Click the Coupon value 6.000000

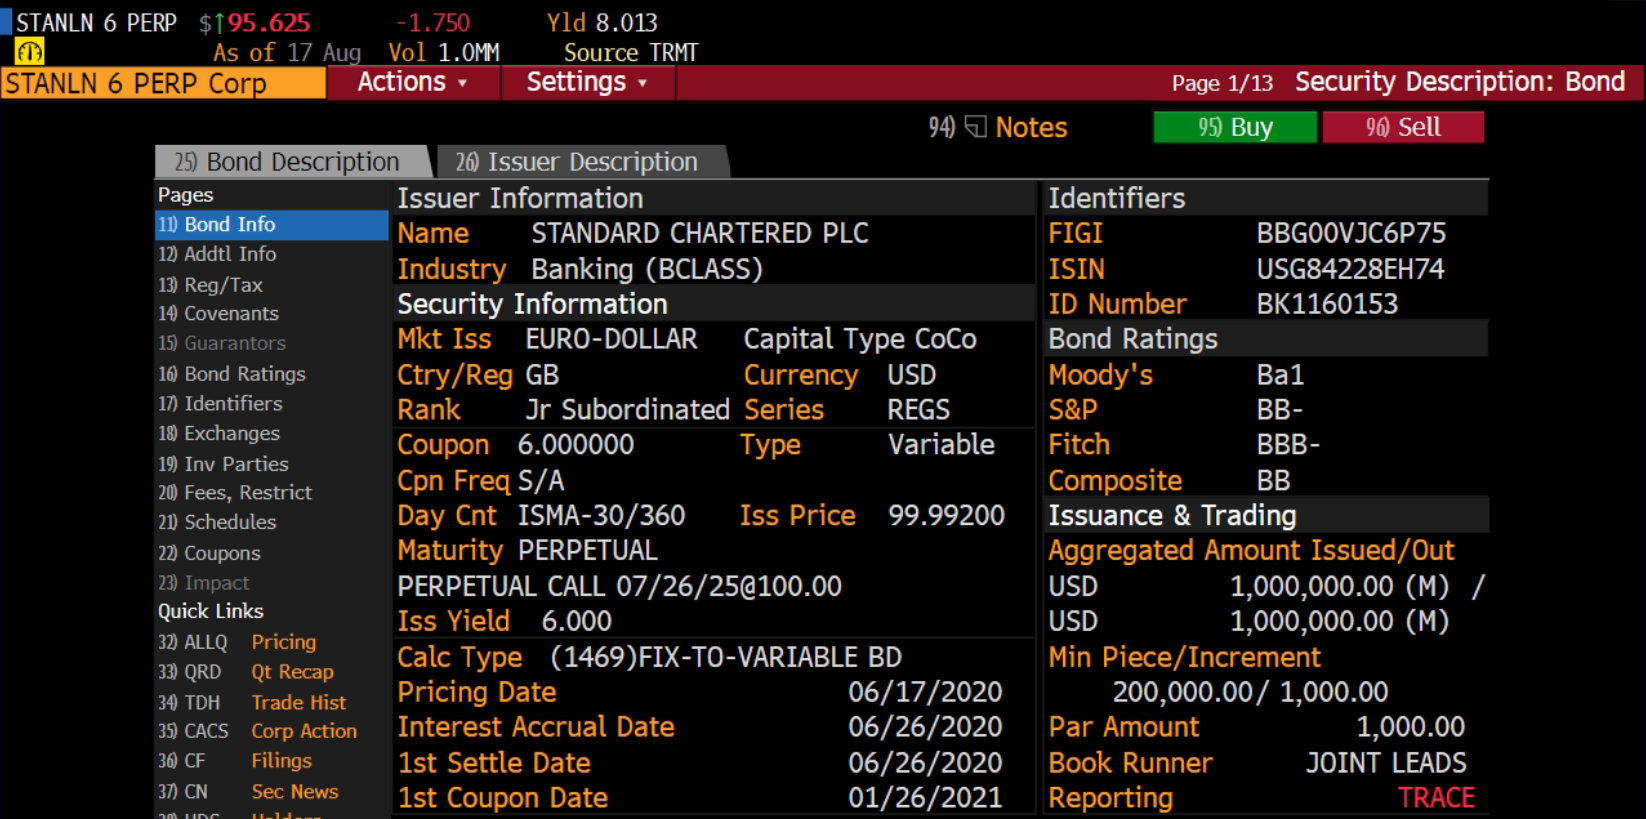click(x=576, y=445)
